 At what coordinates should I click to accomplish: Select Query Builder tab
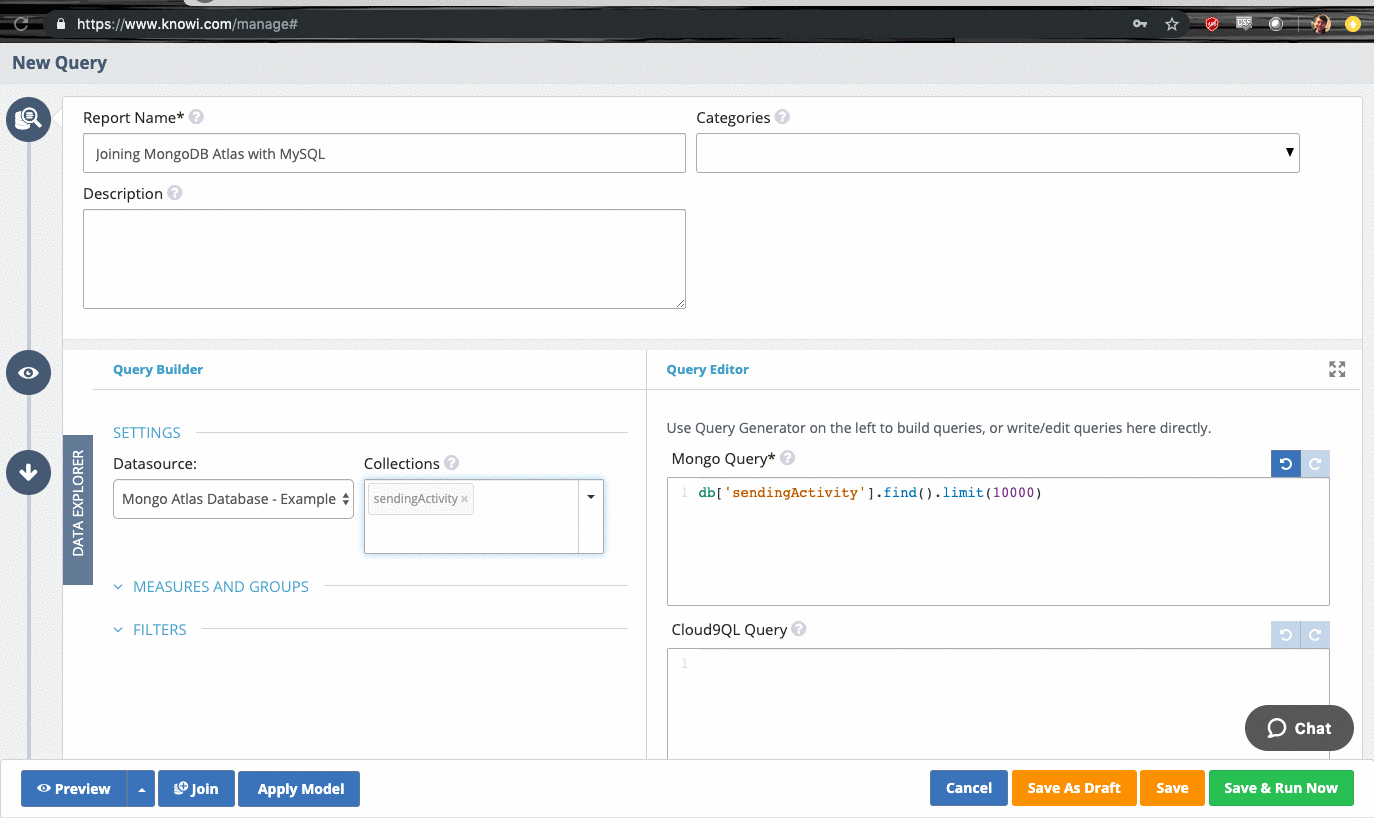point(158,369)
